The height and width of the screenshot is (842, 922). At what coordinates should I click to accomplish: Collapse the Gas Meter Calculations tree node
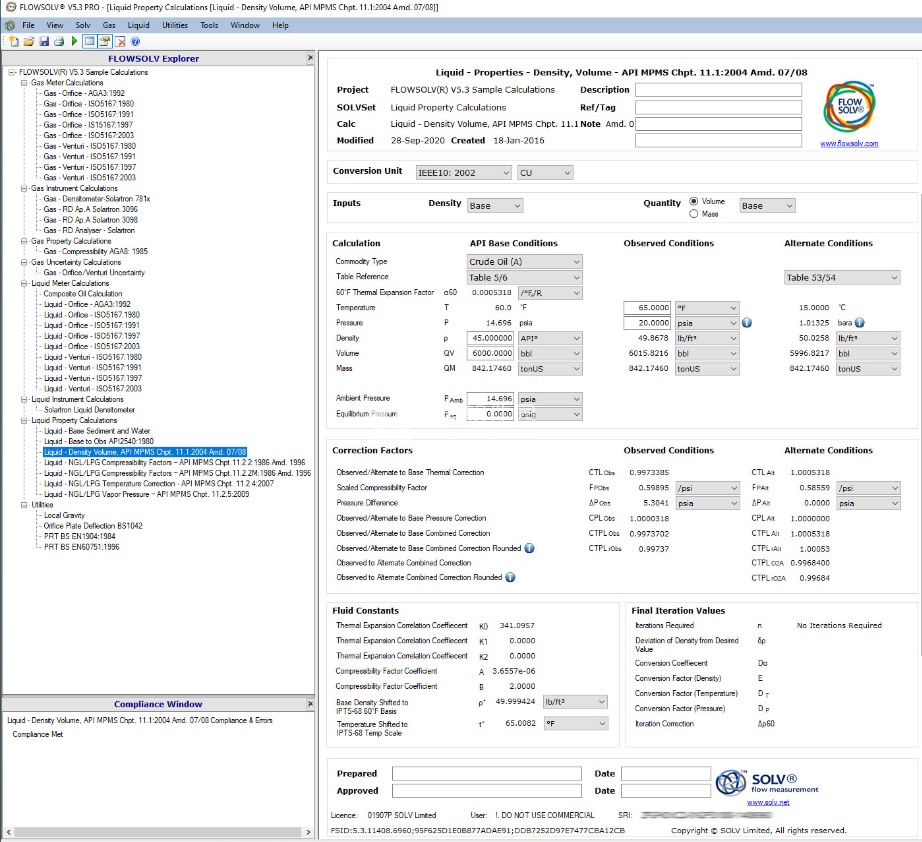[24, 83]
